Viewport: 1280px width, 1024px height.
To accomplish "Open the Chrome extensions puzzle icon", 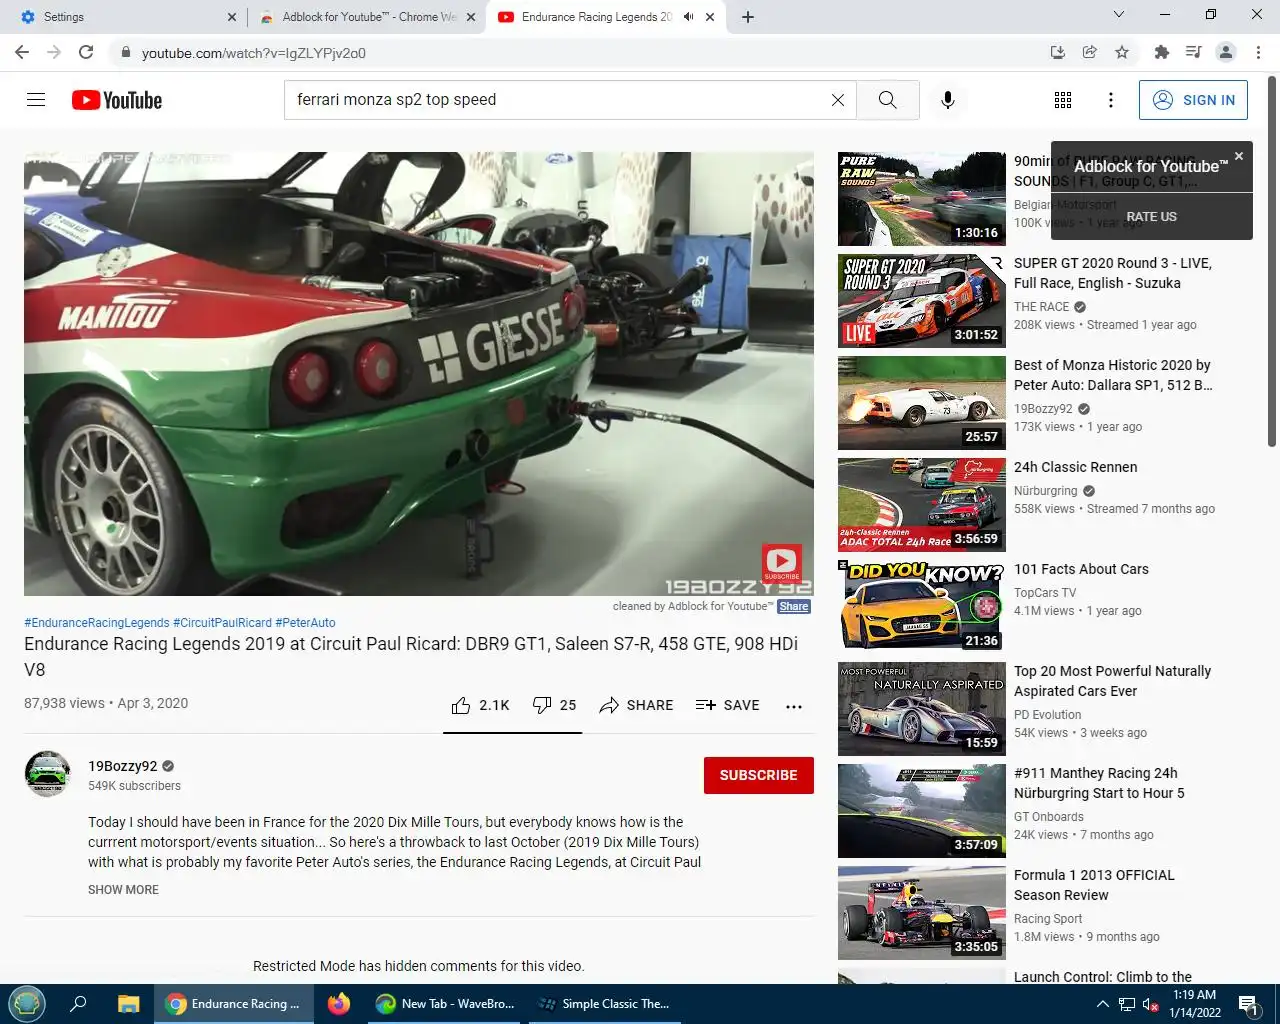I will coord(1161,52).
